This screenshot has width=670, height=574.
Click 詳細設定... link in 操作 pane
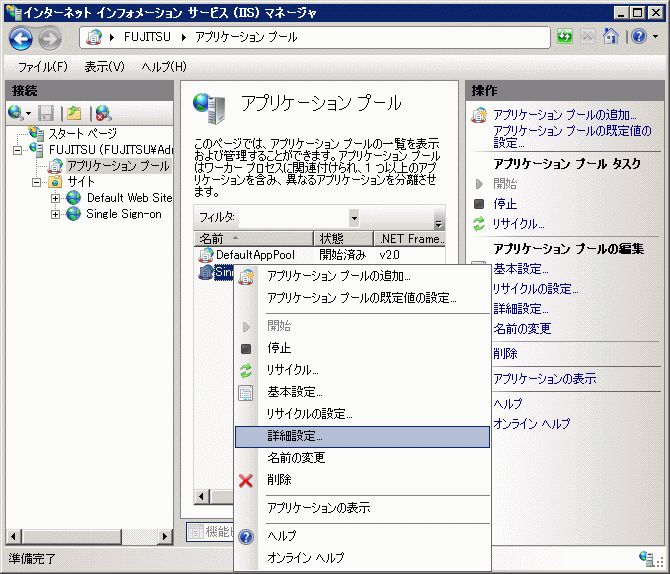pos(521,309)
